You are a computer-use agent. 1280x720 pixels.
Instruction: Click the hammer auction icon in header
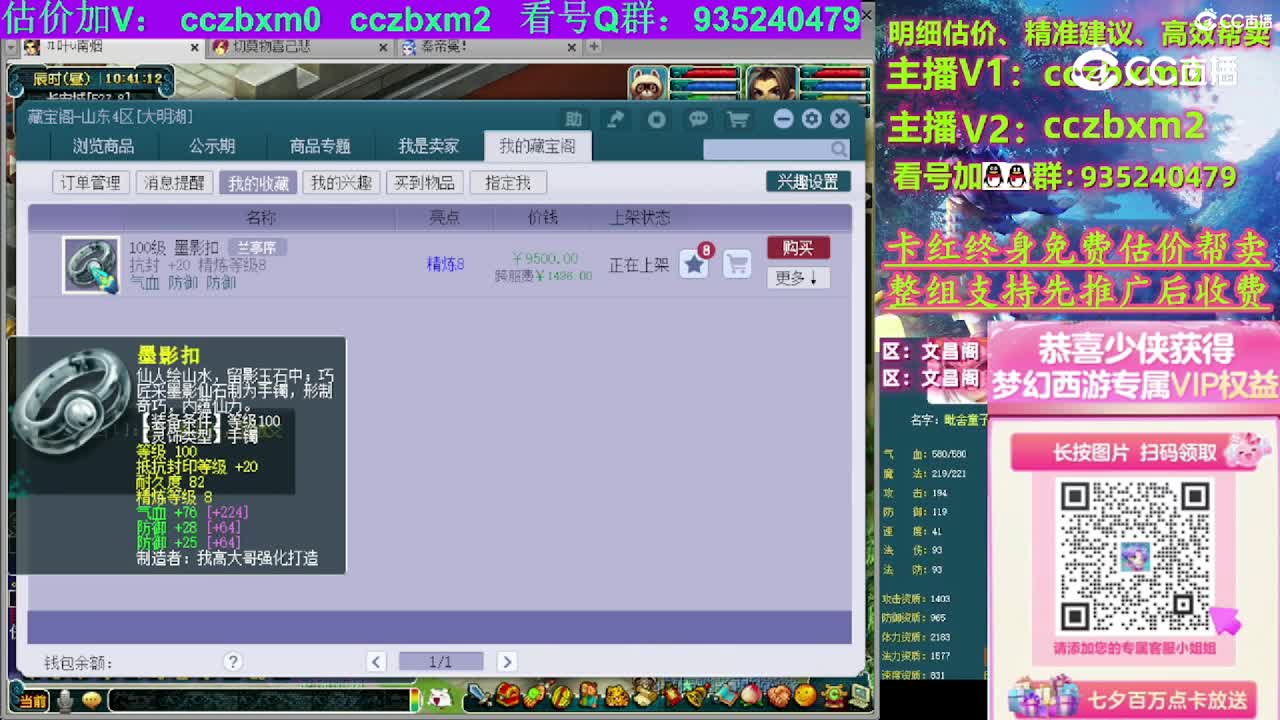pyautogui.click(x=616, y=119)
